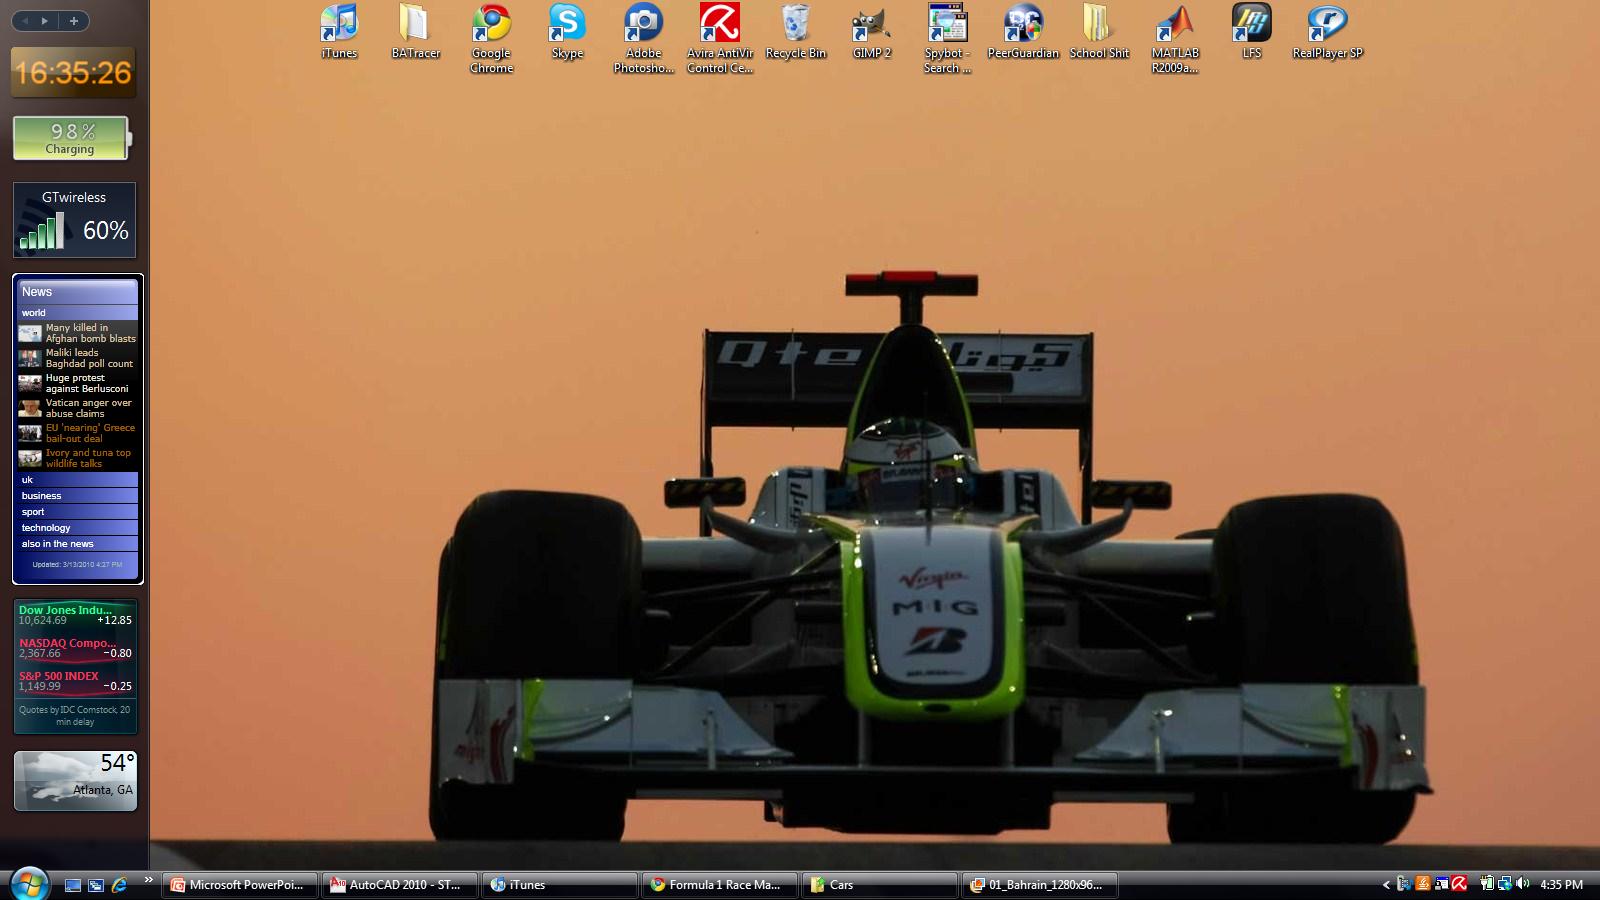Click 'Quotes by IDC Comstock' stocks footer
Image resolution: width=1600 pixels, height=900 pixels.
pos(75,715)
